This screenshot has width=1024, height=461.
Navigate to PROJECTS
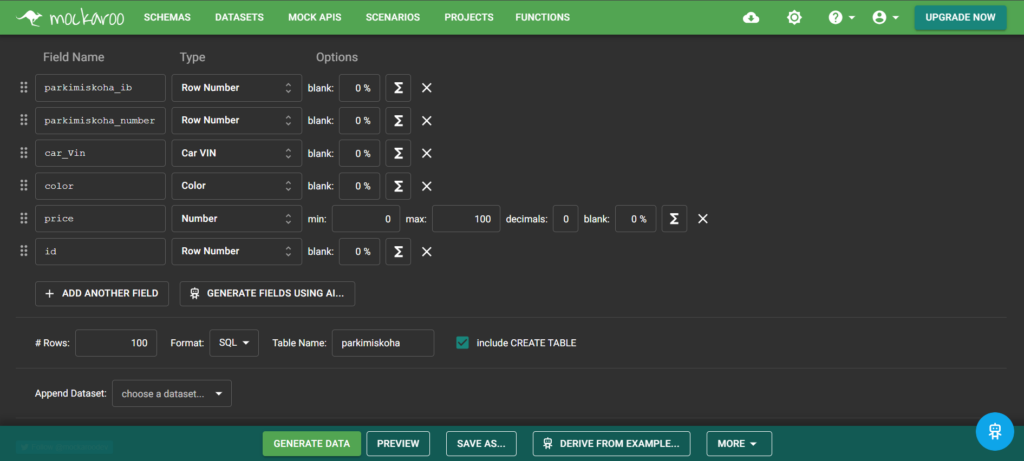click(x=469, y=18)
